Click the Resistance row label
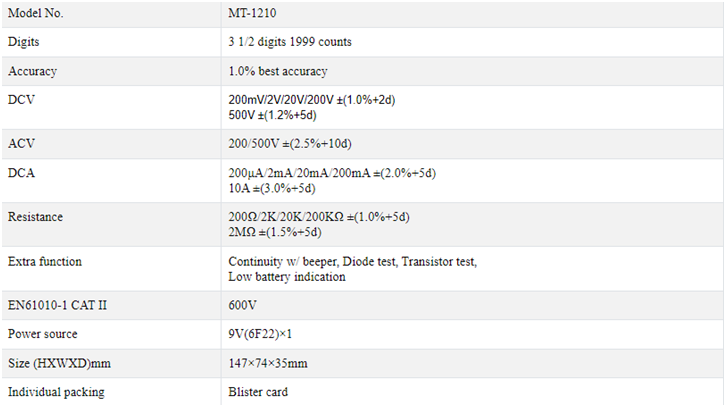 (x=35, y=217)
